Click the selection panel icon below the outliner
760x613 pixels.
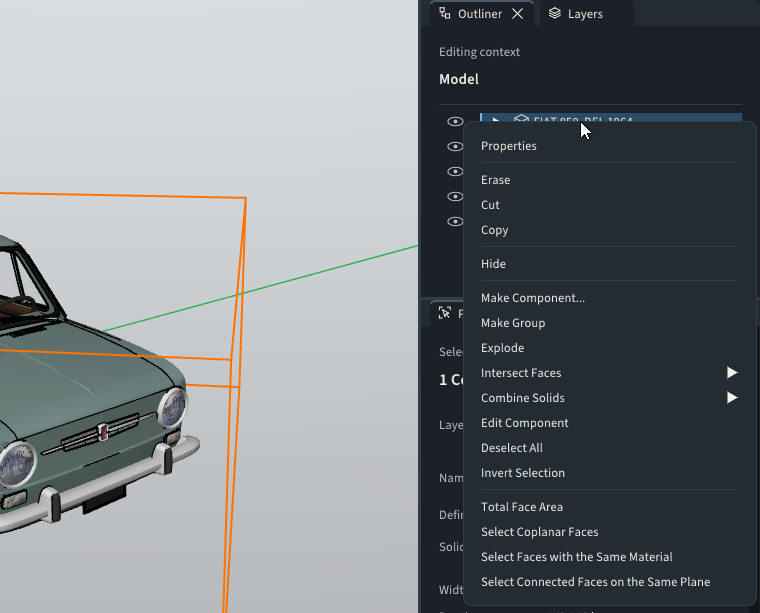tap(444, 313)
